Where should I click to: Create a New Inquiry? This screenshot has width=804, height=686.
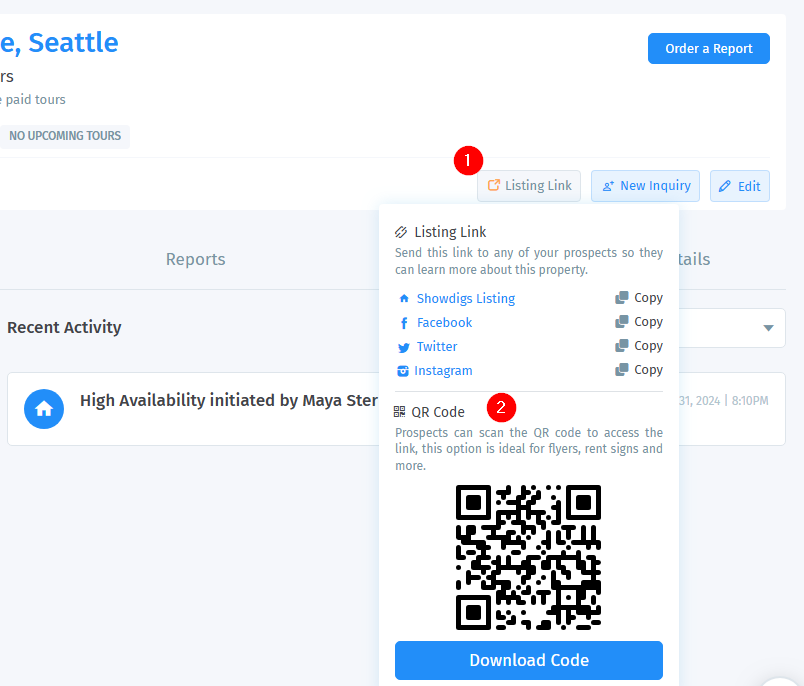(x=645, y=186)
